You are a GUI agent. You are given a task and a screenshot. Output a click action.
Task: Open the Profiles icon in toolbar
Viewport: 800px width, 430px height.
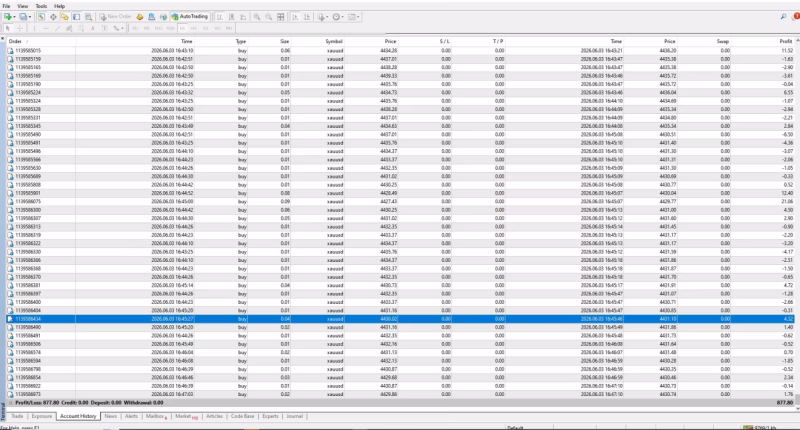(x=22, y=17)
